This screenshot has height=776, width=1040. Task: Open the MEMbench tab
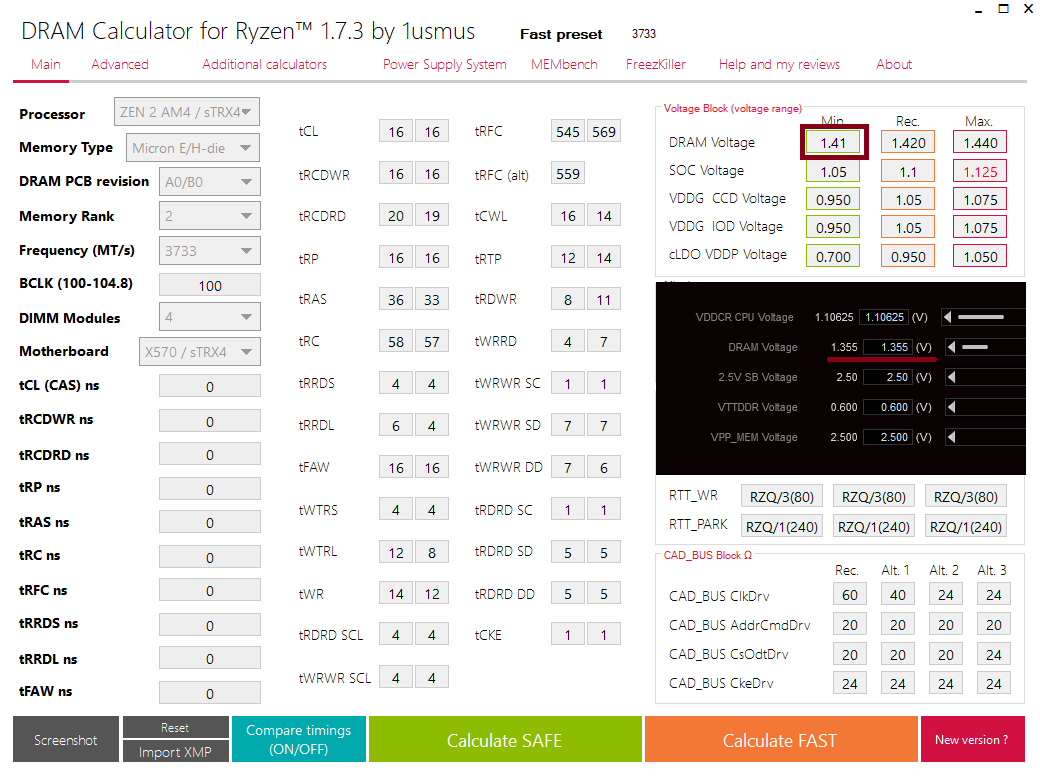click(564, 64)
